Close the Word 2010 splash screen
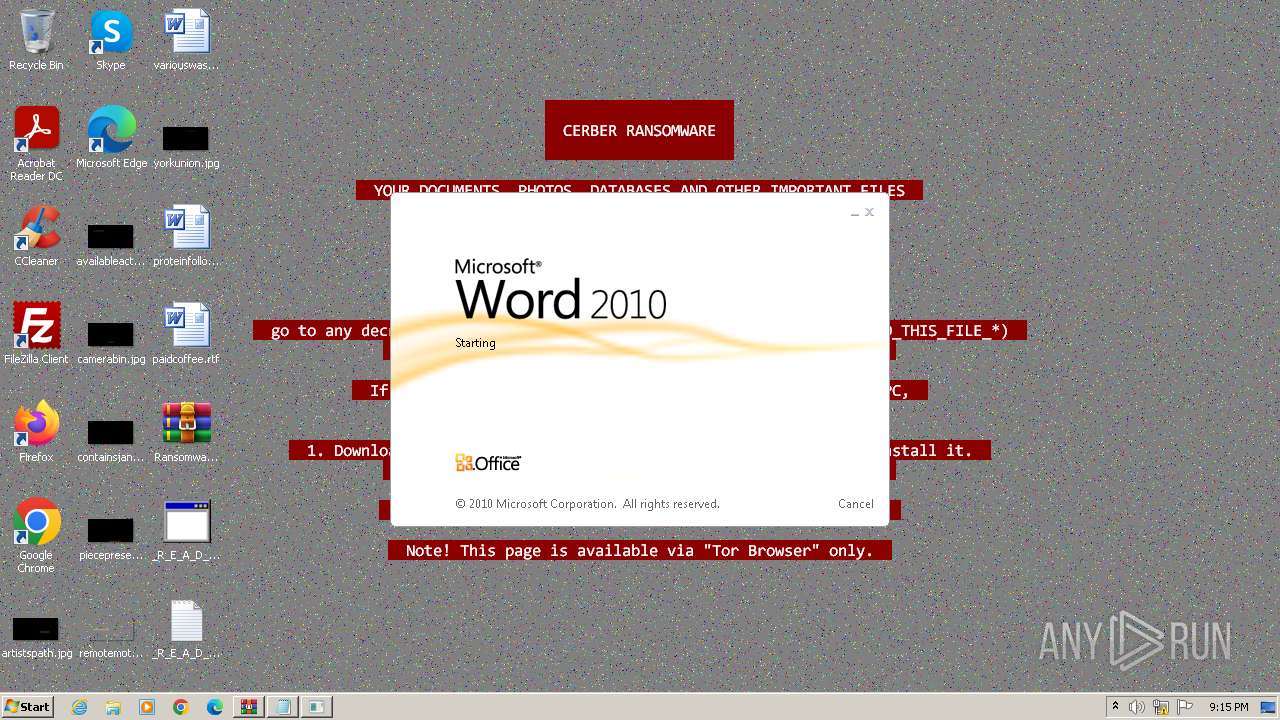This screenshot has height=720, width=1280. pyautogui.click(x=869, y=212)
